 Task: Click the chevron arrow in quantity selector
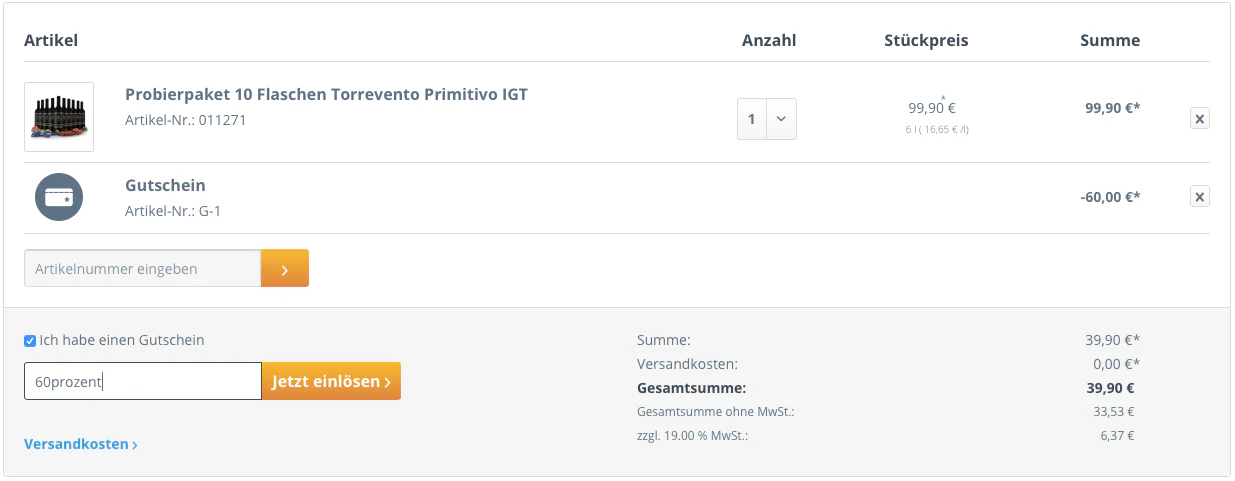click(782, 119)
